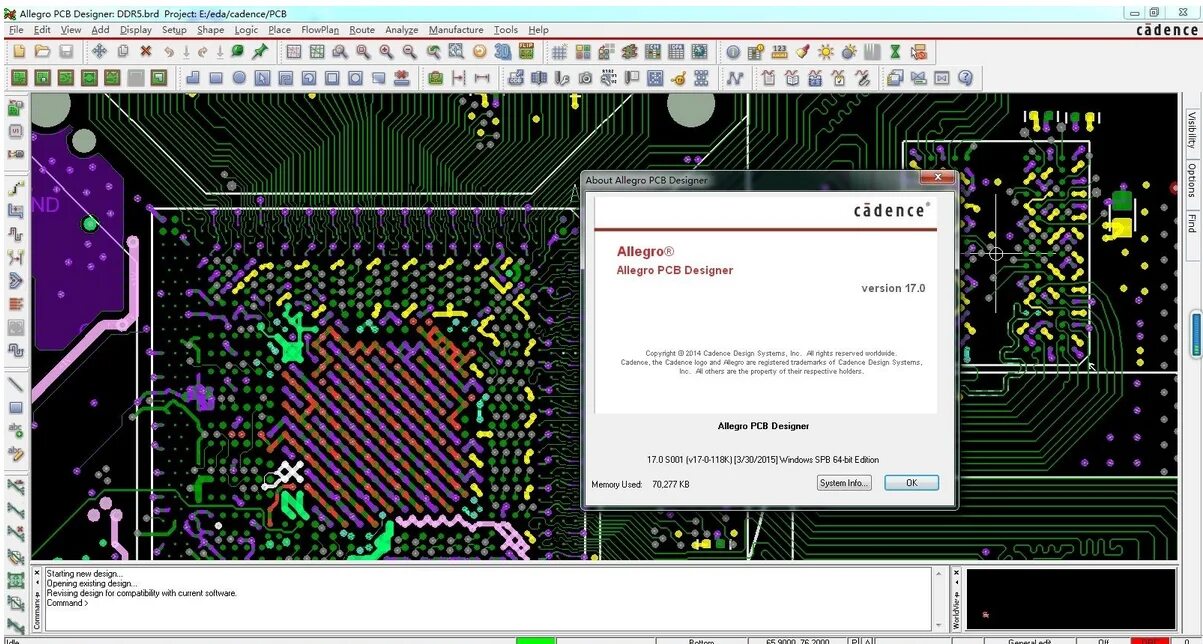
Task: Click the Undo arrow icon
Action: click(170, 51)
